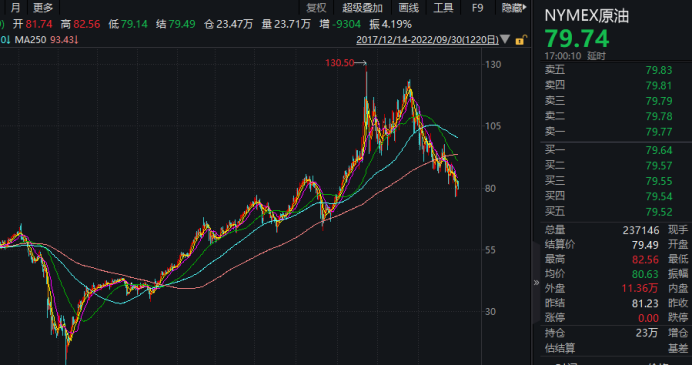693x365 pixels.
Task: Click the 卖五 ask price 79.83
Action: (659, 70)
